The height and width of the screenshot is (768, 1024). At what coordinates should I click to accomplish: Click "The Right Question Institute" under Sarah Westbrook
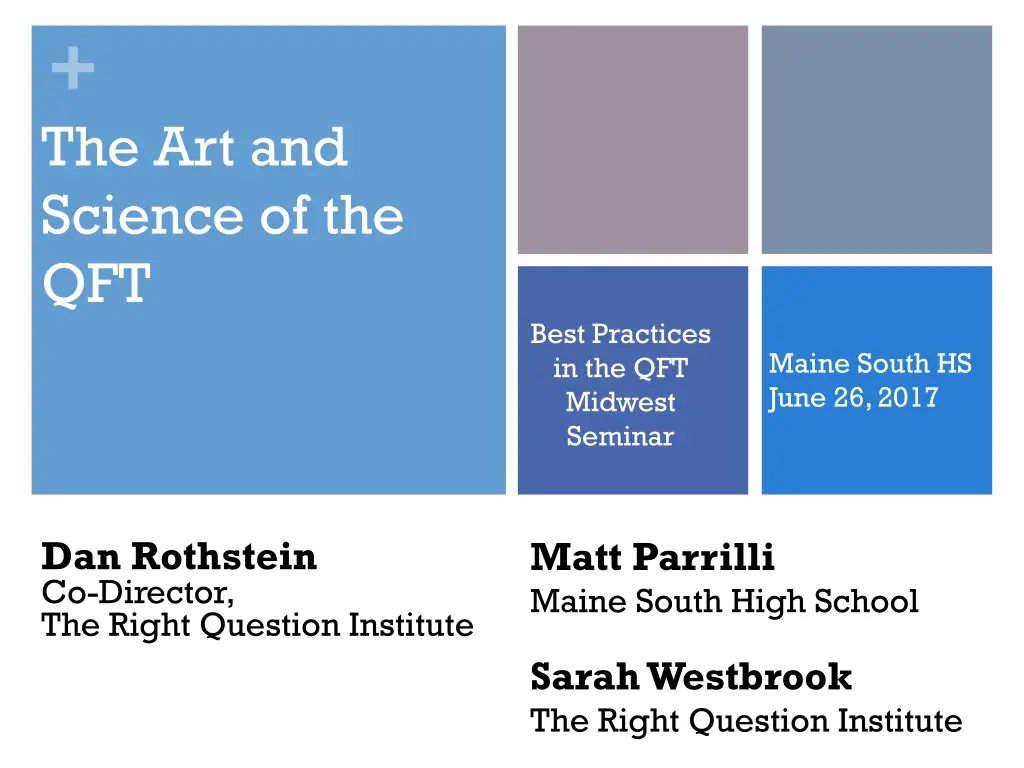point(745,720)
